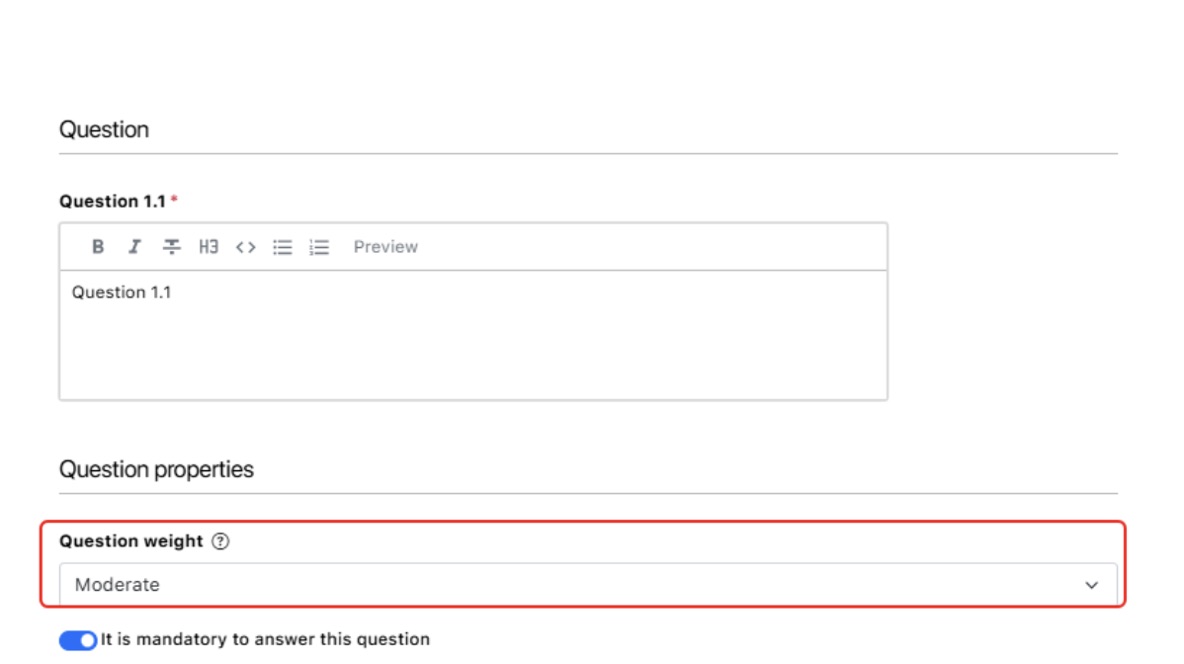Click the Question properties section heading
1184x664 pixels.
(x=156, y=469)
